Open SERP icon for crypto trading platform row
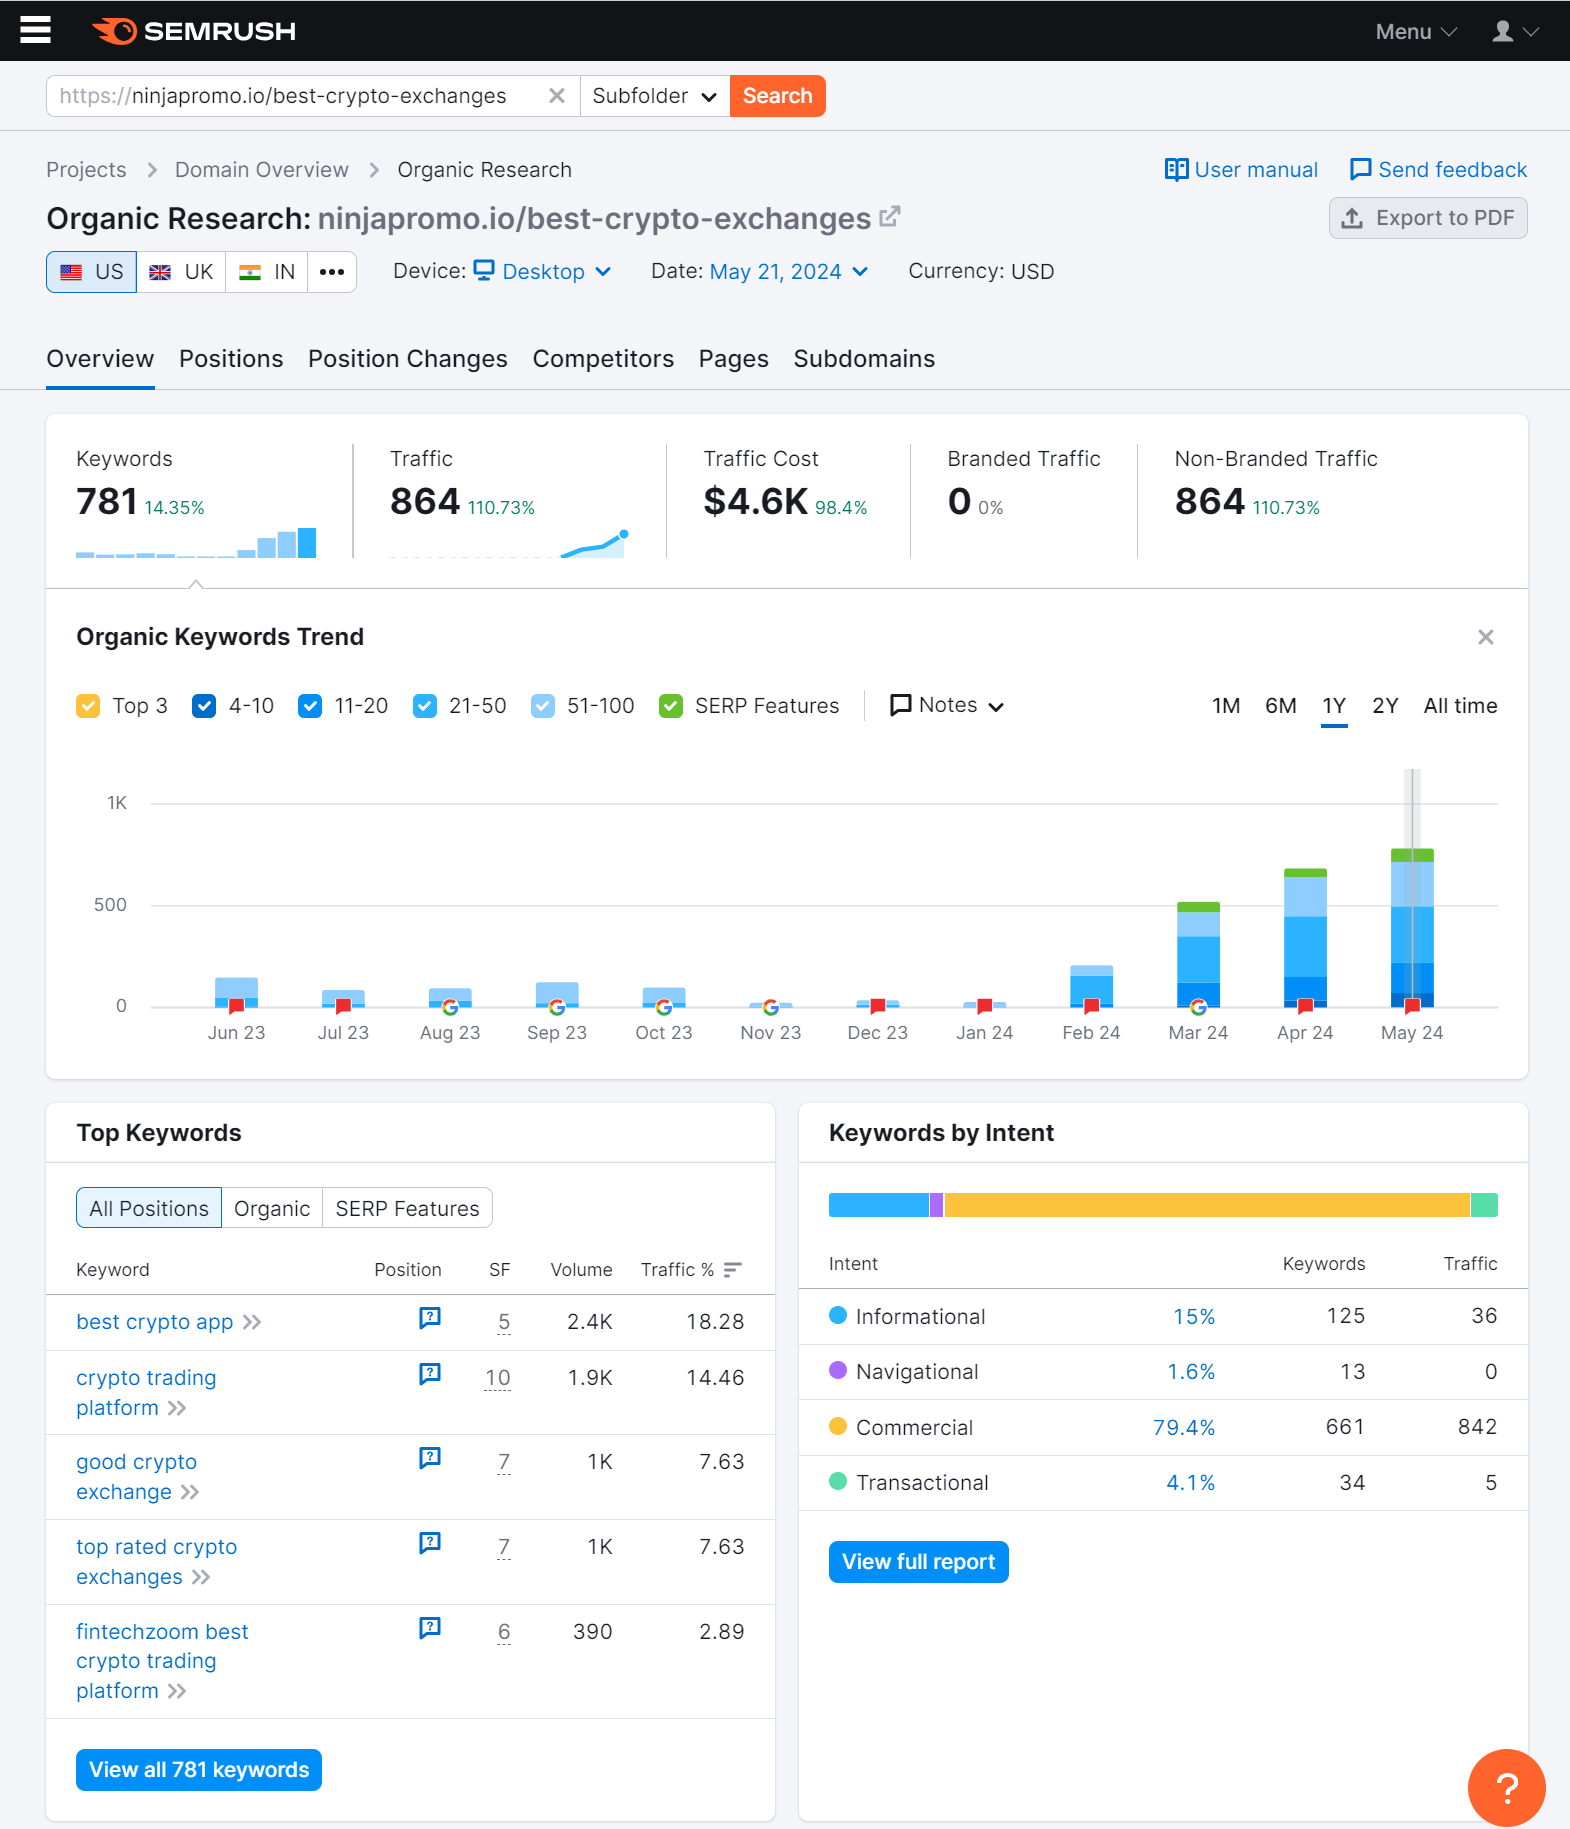This screenshot has width=1570, height=1829. [430, 1374]
